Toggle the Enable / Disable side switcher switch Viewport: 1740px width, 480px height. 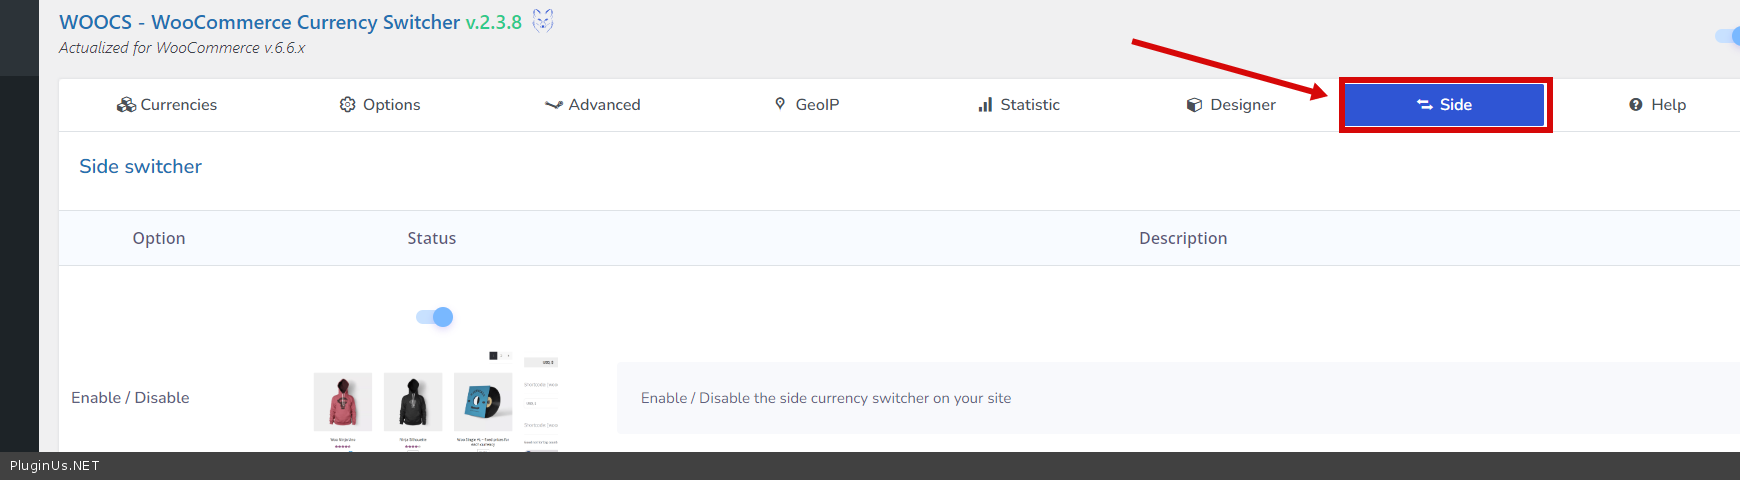click(435, 317)
